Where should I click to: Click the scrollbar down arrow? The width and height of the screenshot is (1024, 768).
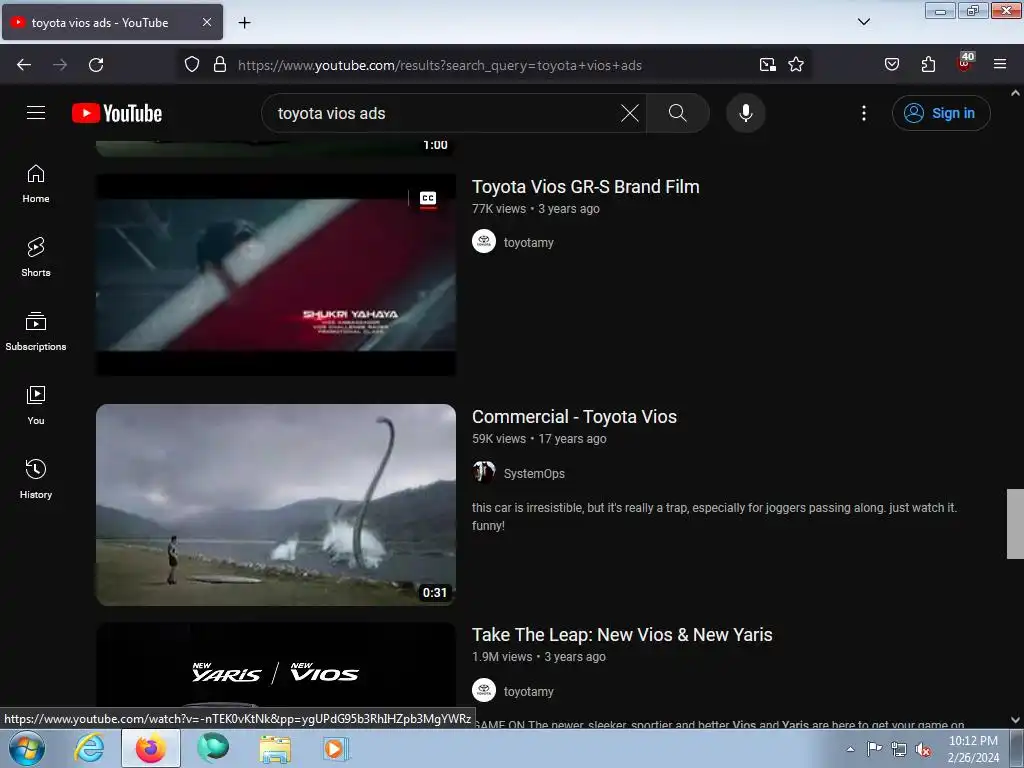(1015, 720)
